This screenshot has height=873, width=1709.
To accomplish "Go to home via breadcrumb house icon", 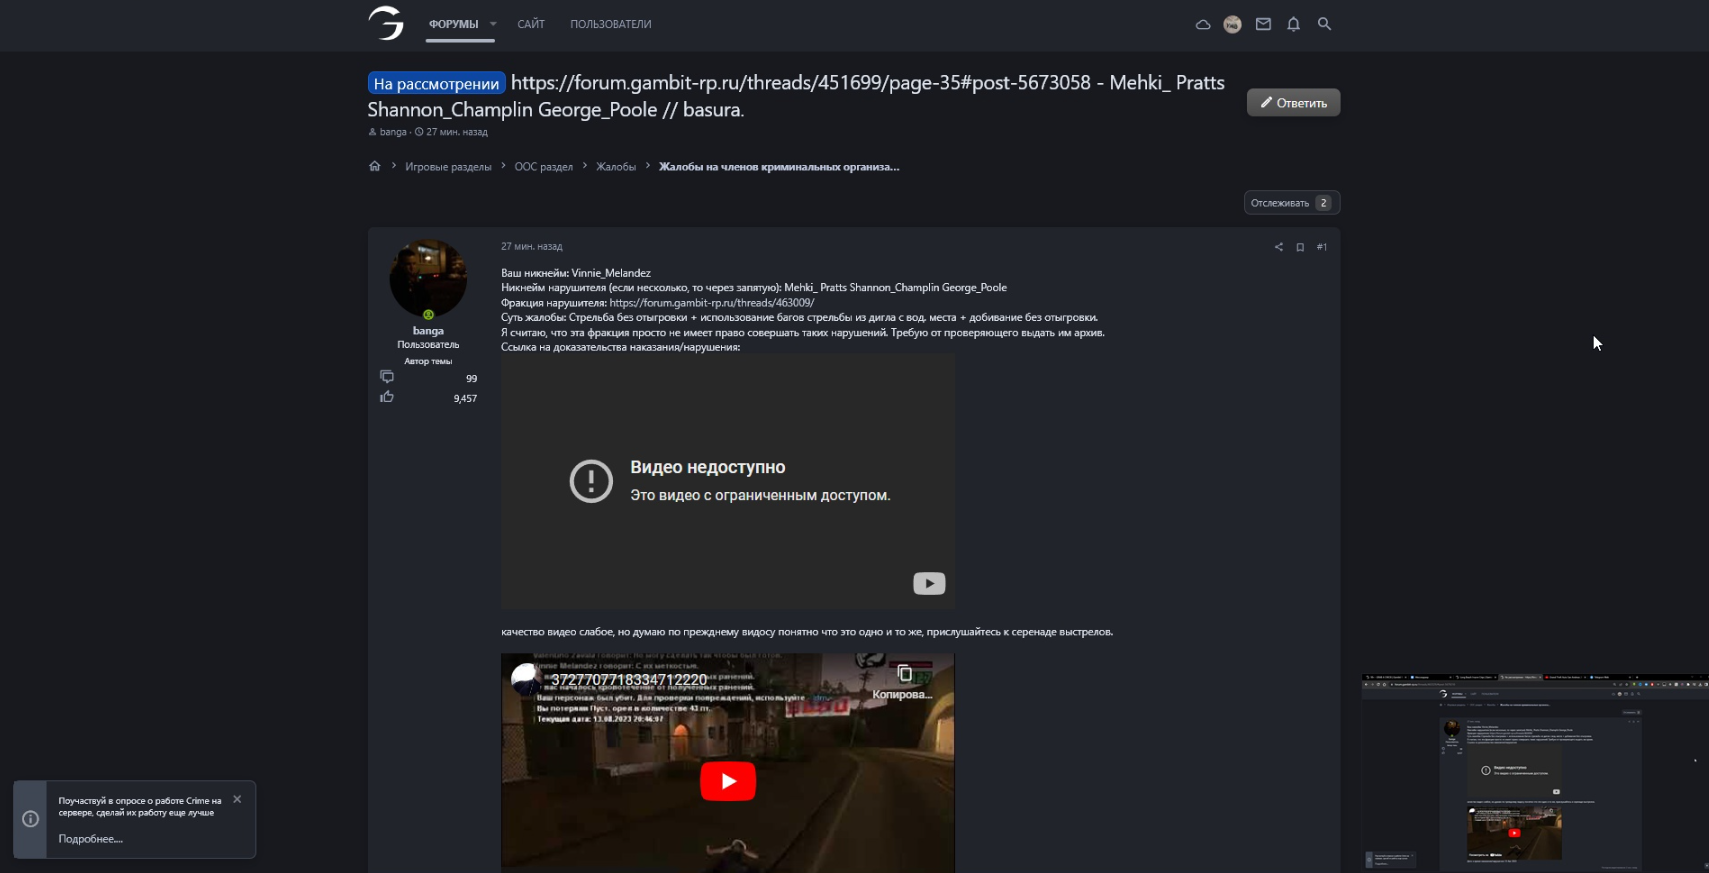I will tap(375, 167).
